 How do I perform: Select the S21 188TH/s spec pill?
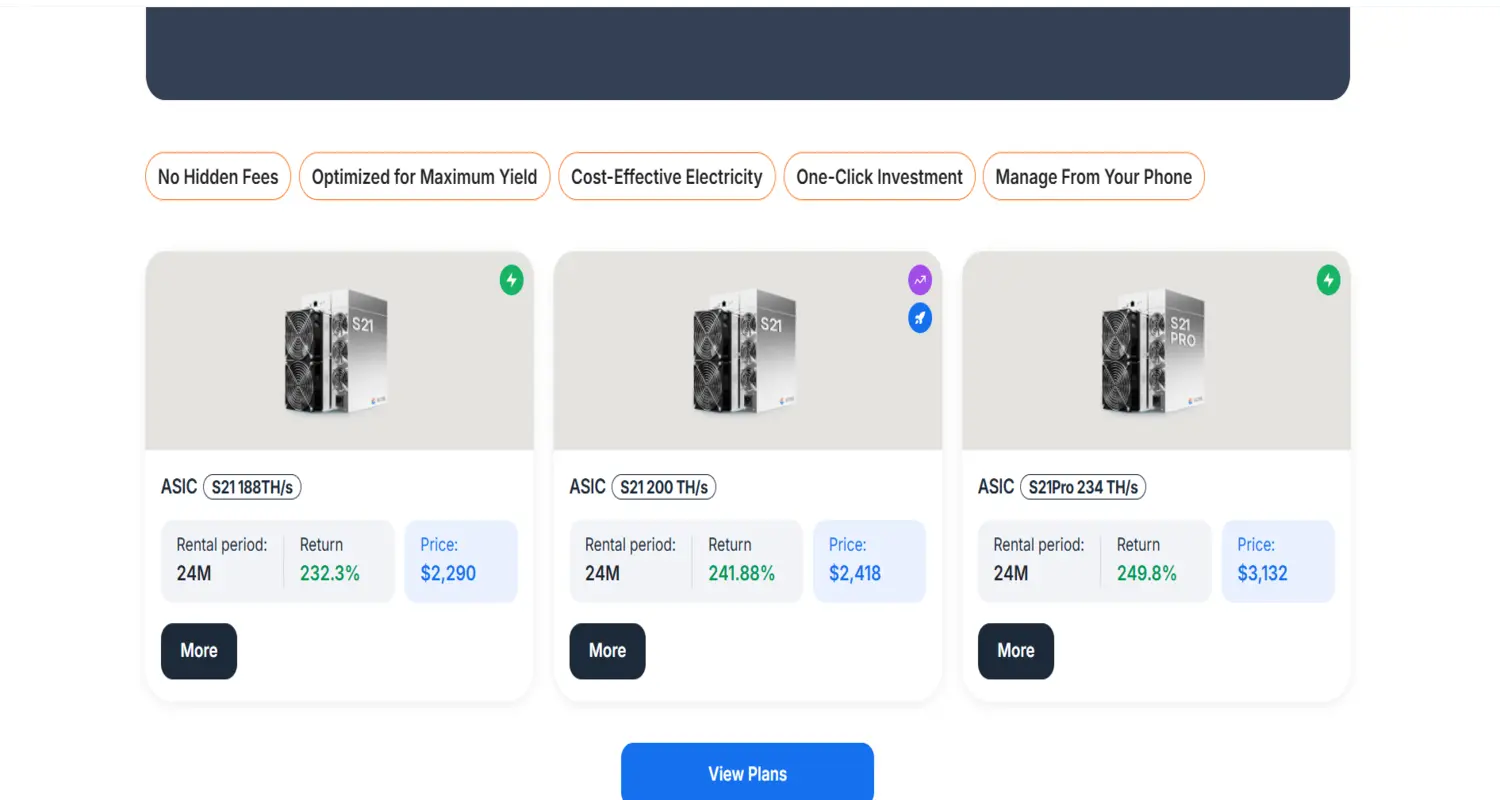(x=253, y=487)
